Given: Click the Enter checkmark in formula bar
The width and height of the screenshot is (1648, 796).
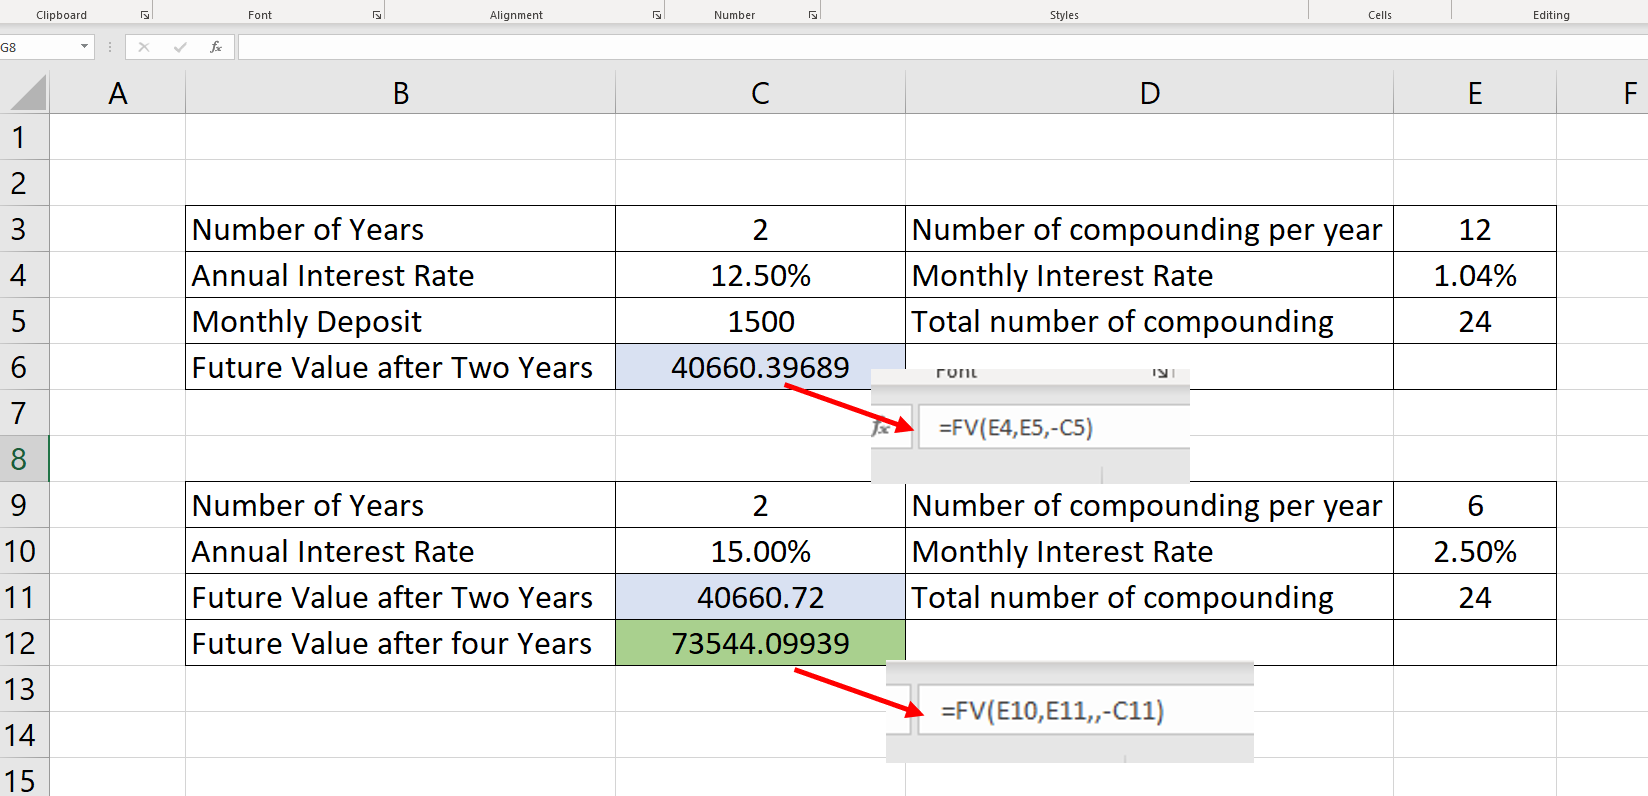Looking at the screenshot, I should pyautogui.click(x=180, y=47).
